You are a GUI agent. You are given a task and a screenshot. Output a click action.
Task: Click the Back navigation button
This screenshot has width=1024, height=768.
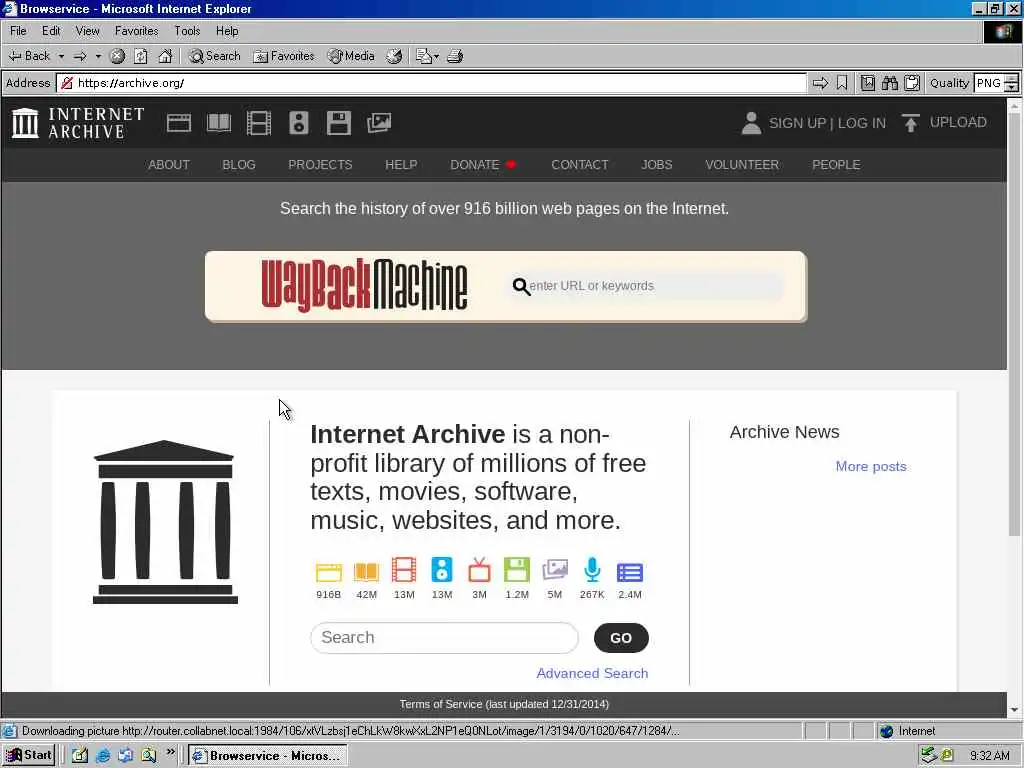(29, 56)
